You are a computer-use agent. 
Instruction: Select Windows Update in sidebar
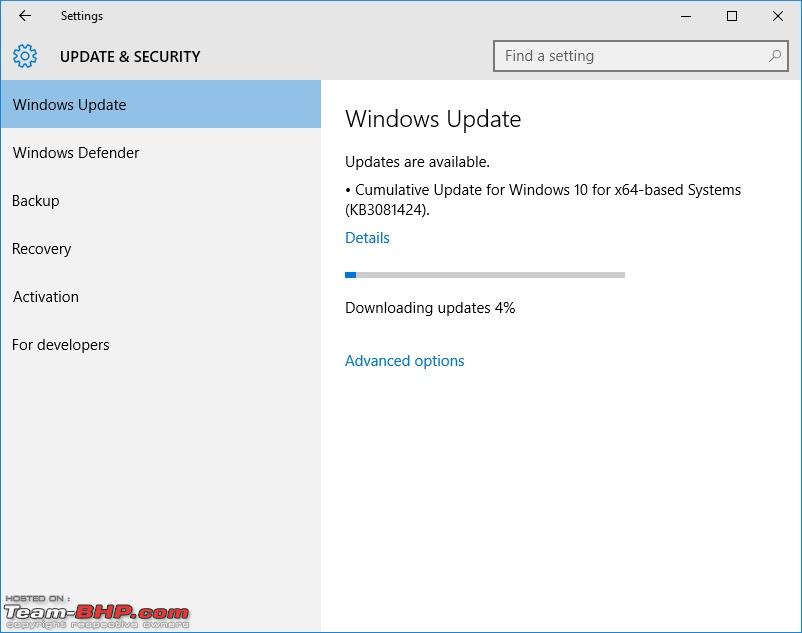pos(161,104)
